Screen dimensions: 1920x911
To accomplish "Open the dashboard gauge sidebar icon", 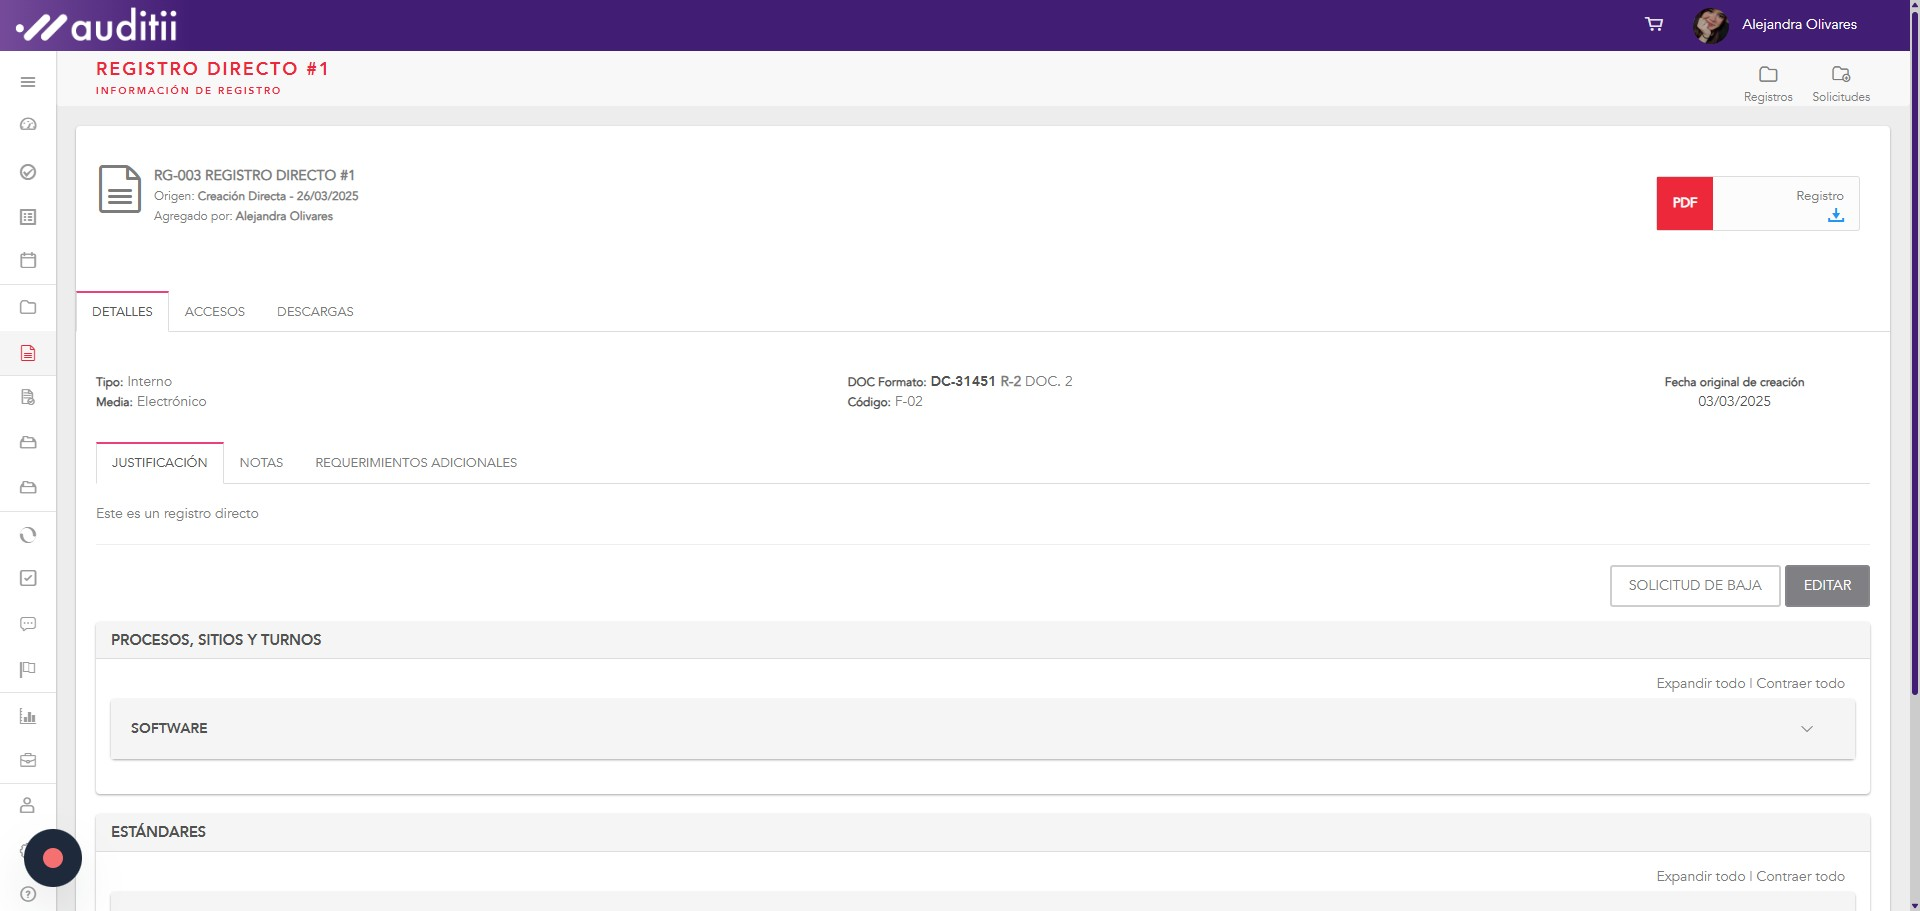I will (28, 125).
